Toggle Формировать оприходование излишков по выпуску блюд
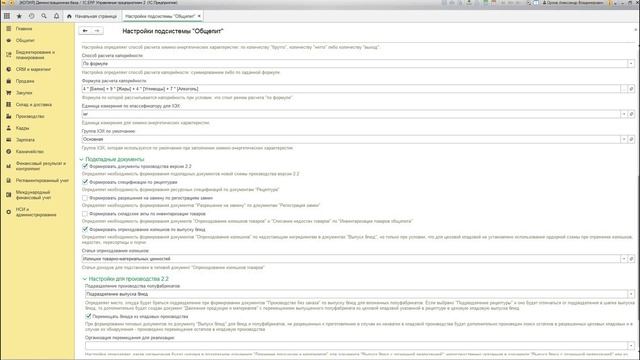 (x=85, y=229)
